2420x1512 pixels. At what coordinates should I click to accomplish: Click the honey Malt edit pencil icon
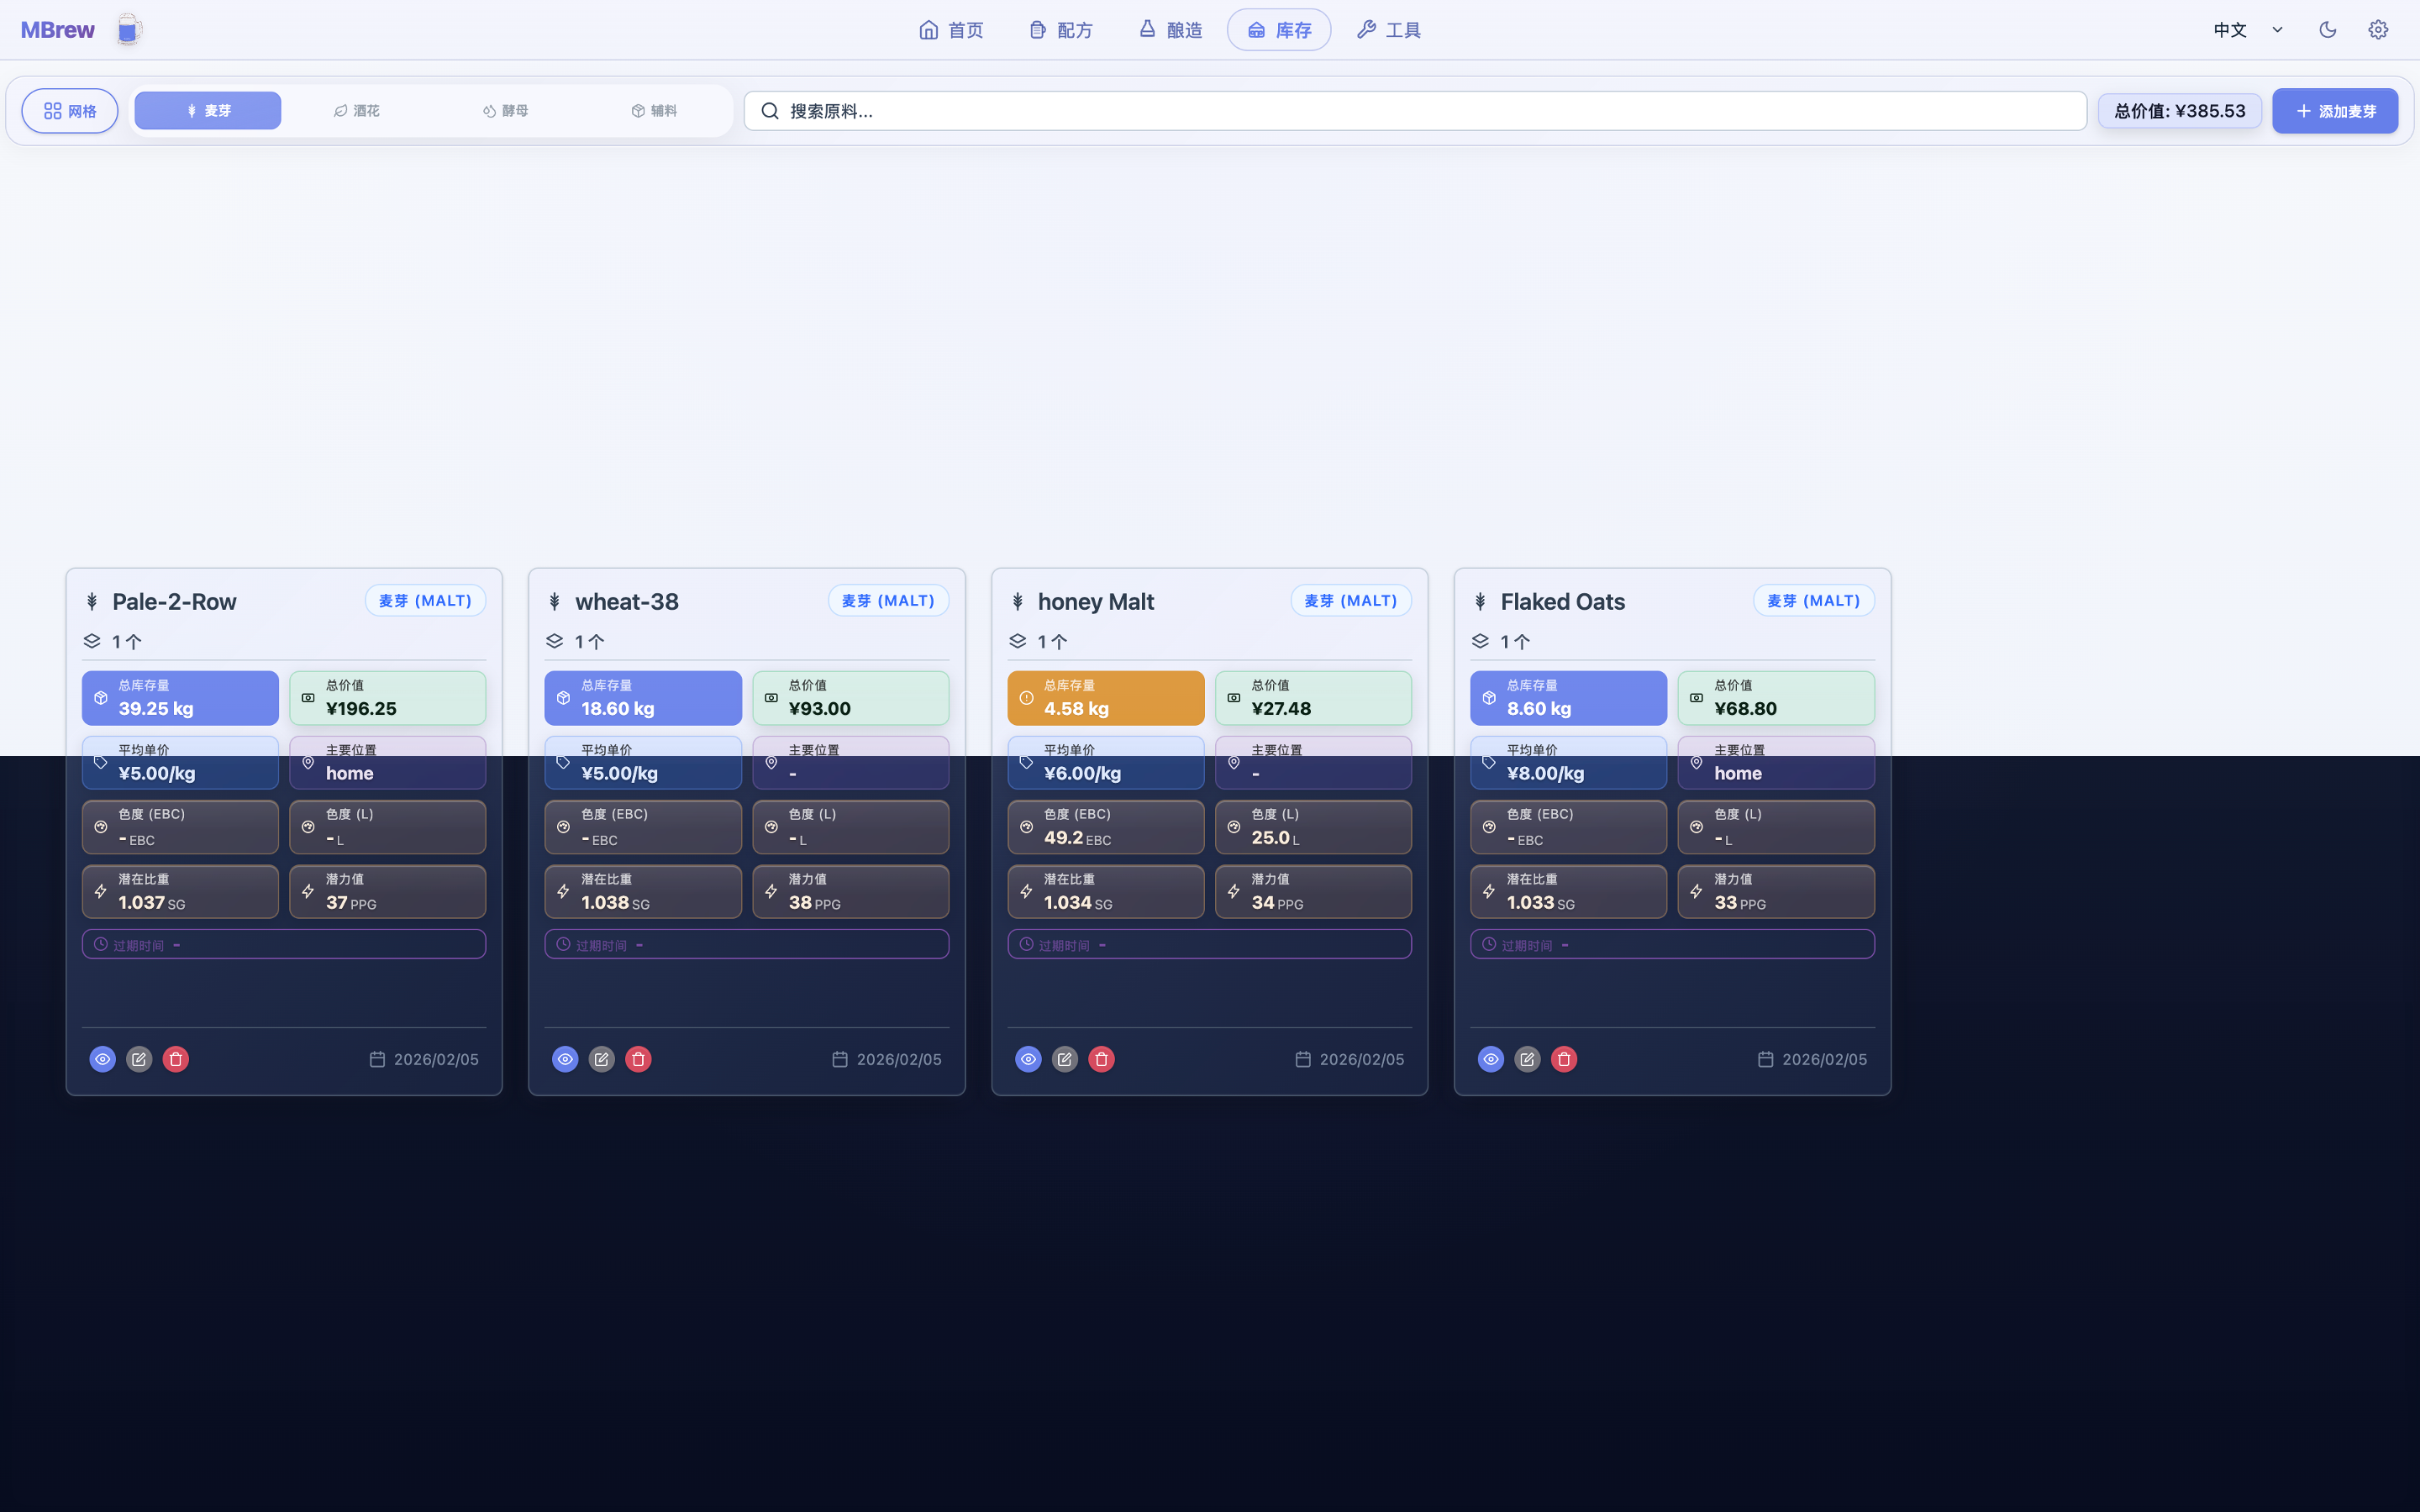(1064, 1059)
